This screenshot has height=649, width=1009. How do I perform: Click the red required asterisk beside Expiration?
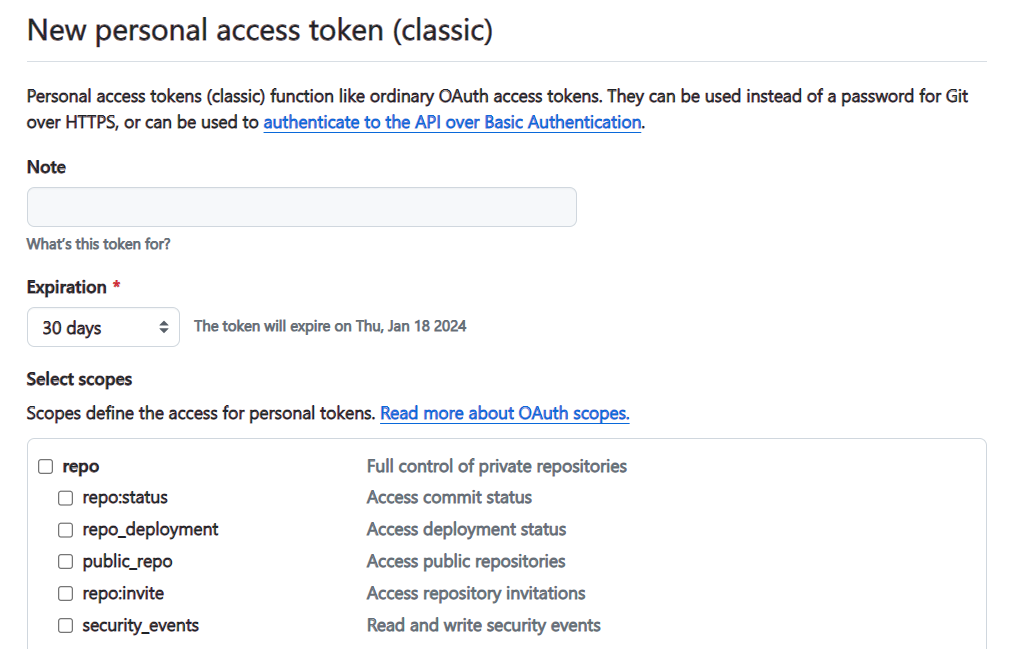click(117, 287)
